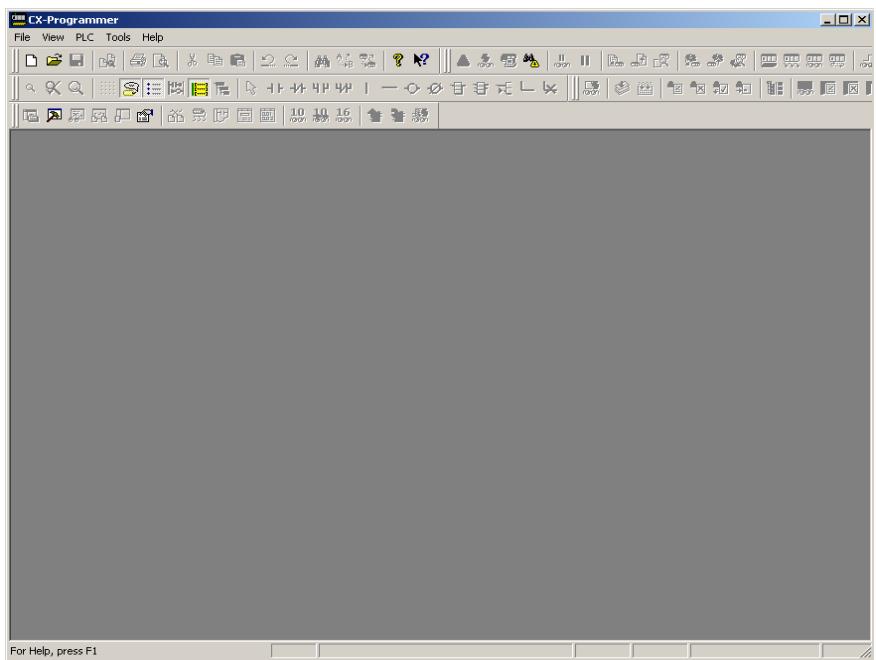
Task: Open the View menu
Action: (x=53, y=37)
